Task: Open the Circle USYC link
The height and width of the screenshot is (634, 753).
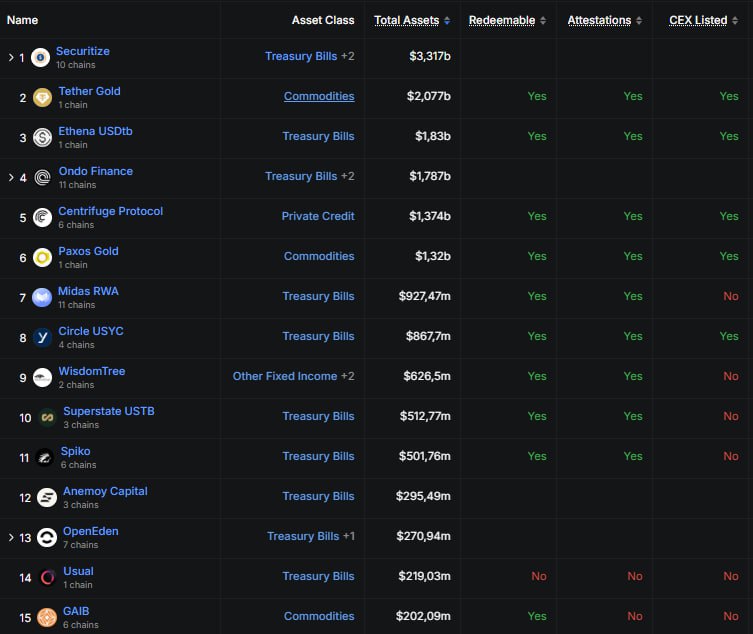Action: coord(91,331)
